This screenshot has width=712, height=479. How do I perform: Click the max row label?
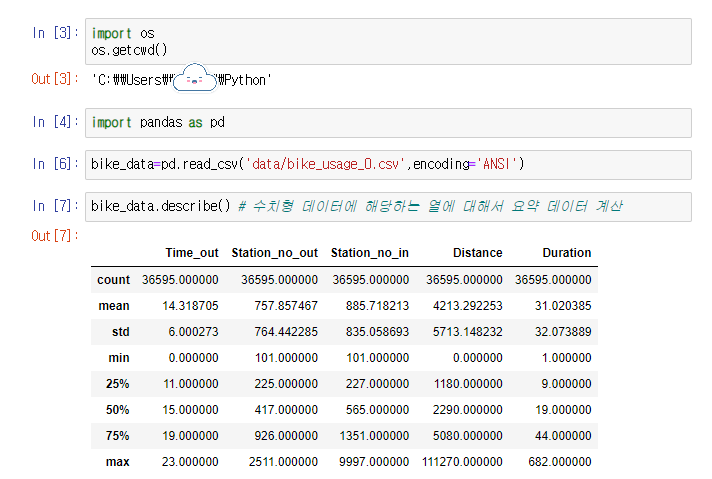point(118,462)
